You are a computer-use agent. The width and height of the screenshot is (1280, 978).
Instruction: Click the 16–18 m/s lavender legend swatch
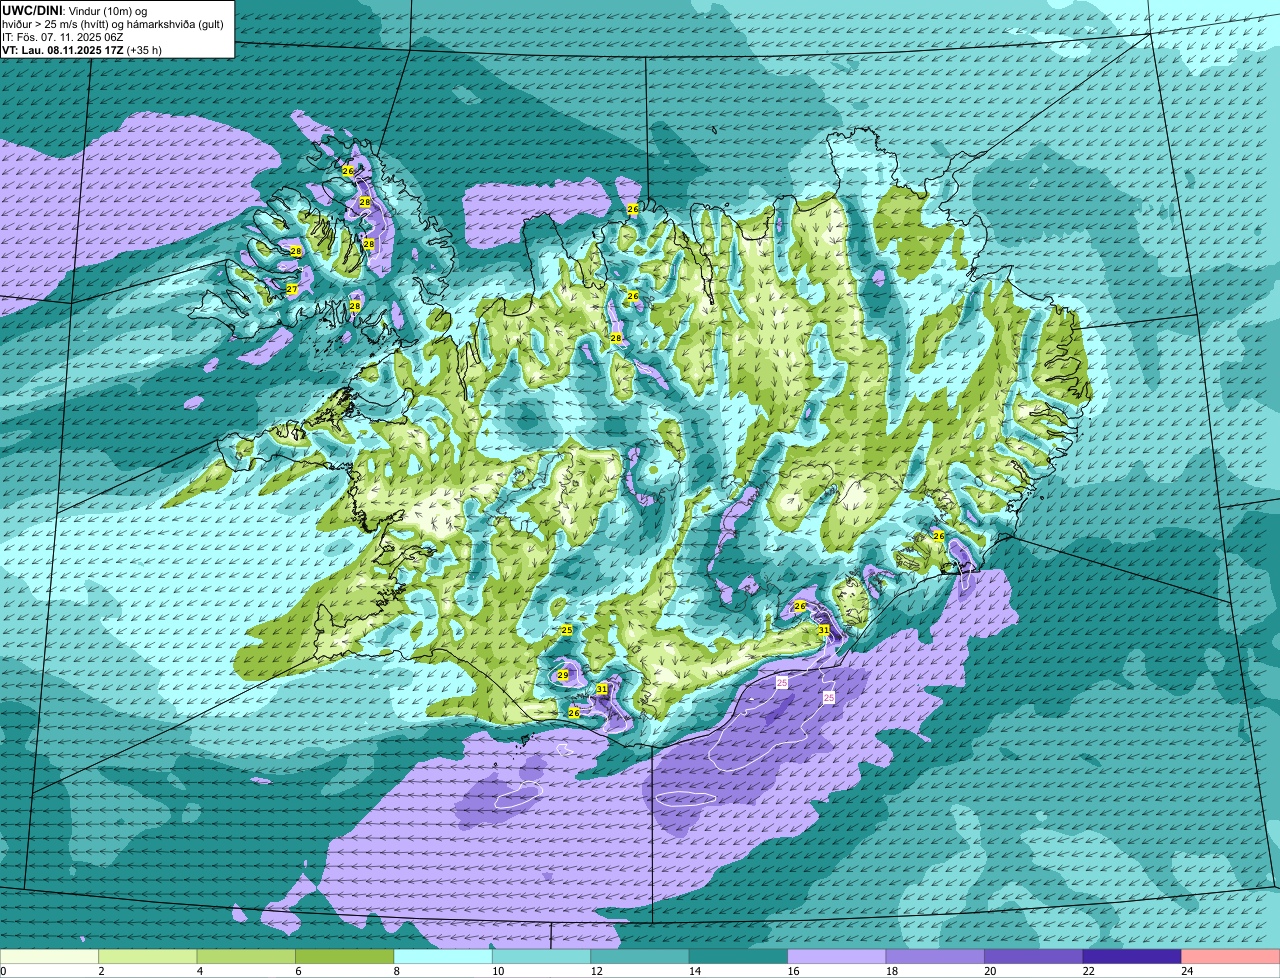[838, 956]
